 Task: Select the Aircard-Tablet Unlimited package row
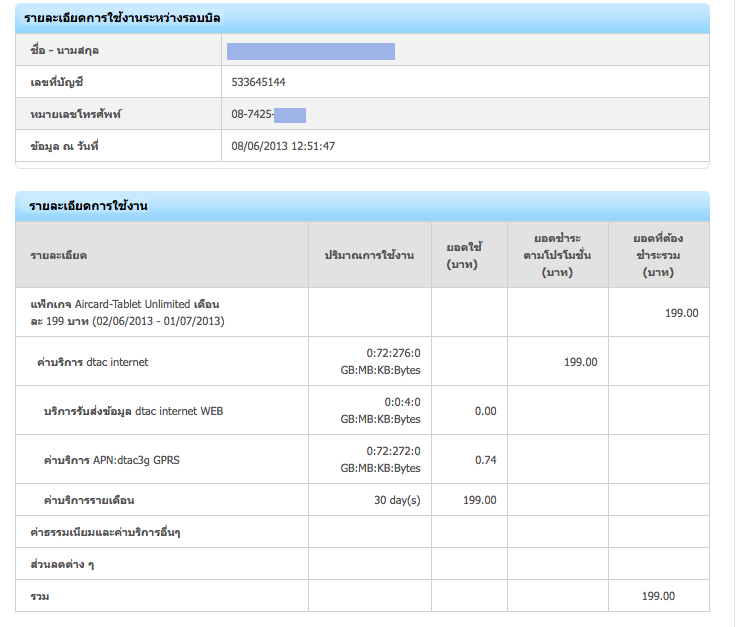(125, 312)
